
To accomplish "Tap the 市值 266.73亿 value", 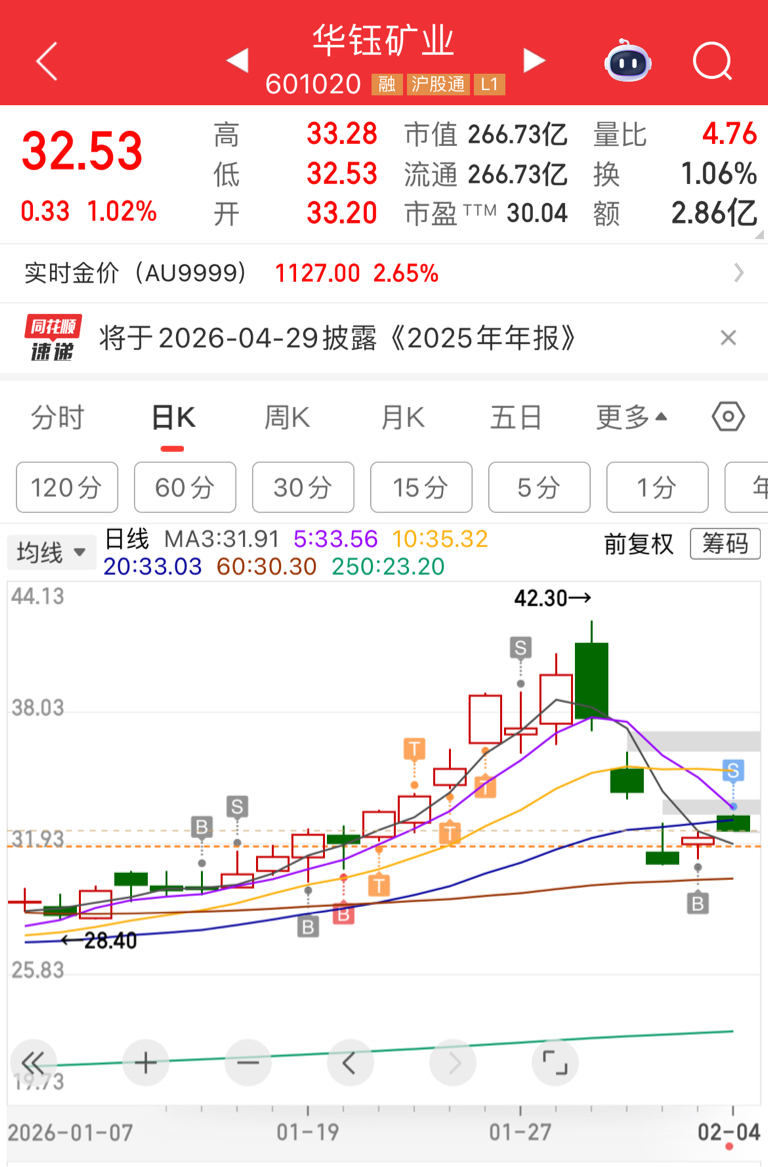I will click(518, 135).
